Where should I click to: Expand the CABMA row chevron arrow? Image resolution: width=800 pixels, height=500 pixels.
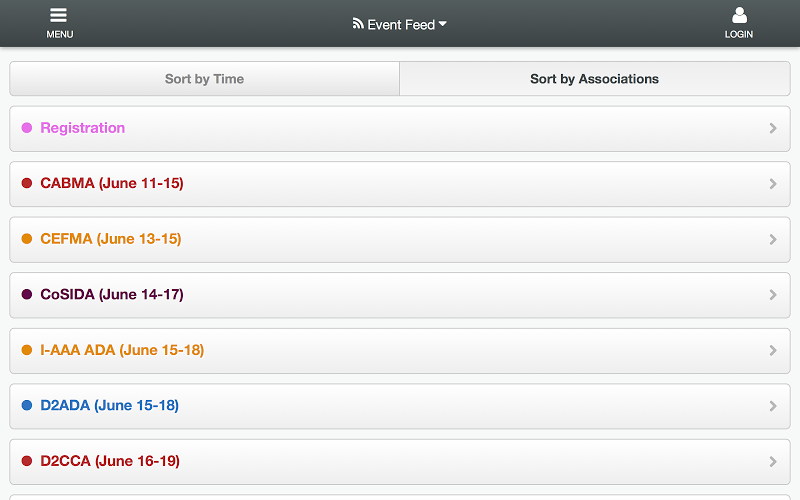pos(773,184)
